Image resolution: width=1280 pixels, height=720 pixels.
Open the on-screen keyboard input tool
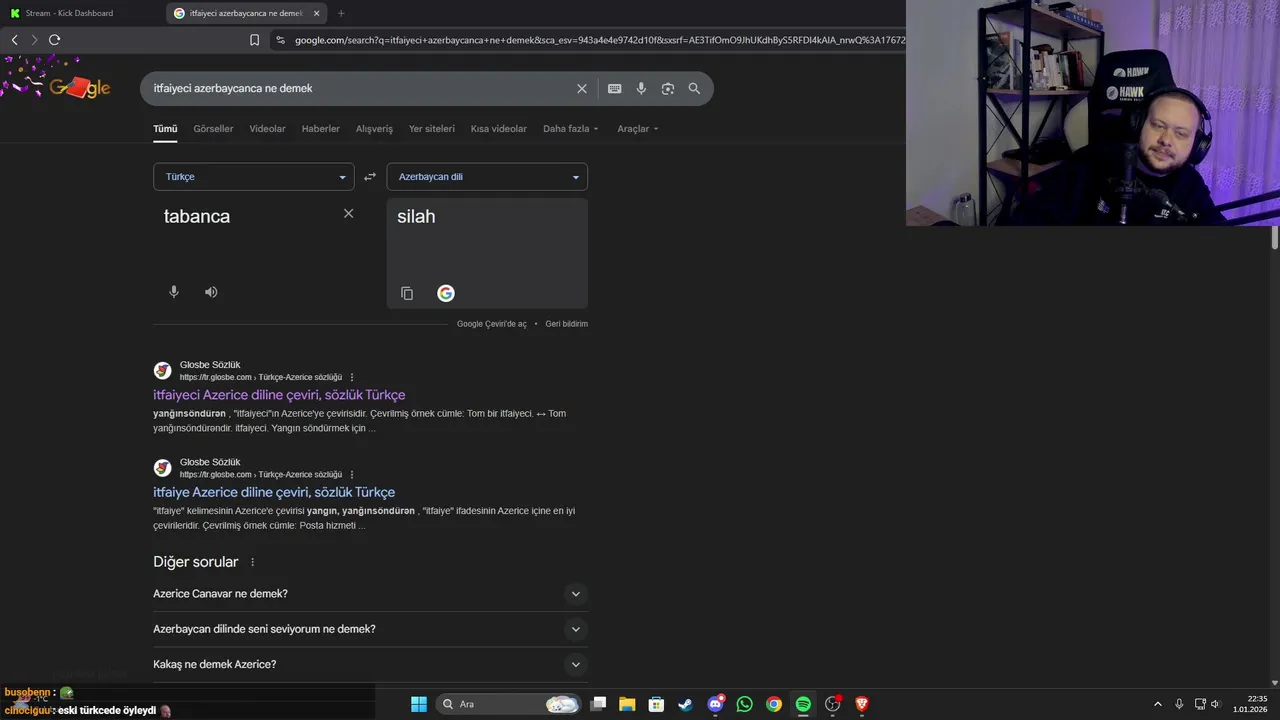(x=615, y=89)
